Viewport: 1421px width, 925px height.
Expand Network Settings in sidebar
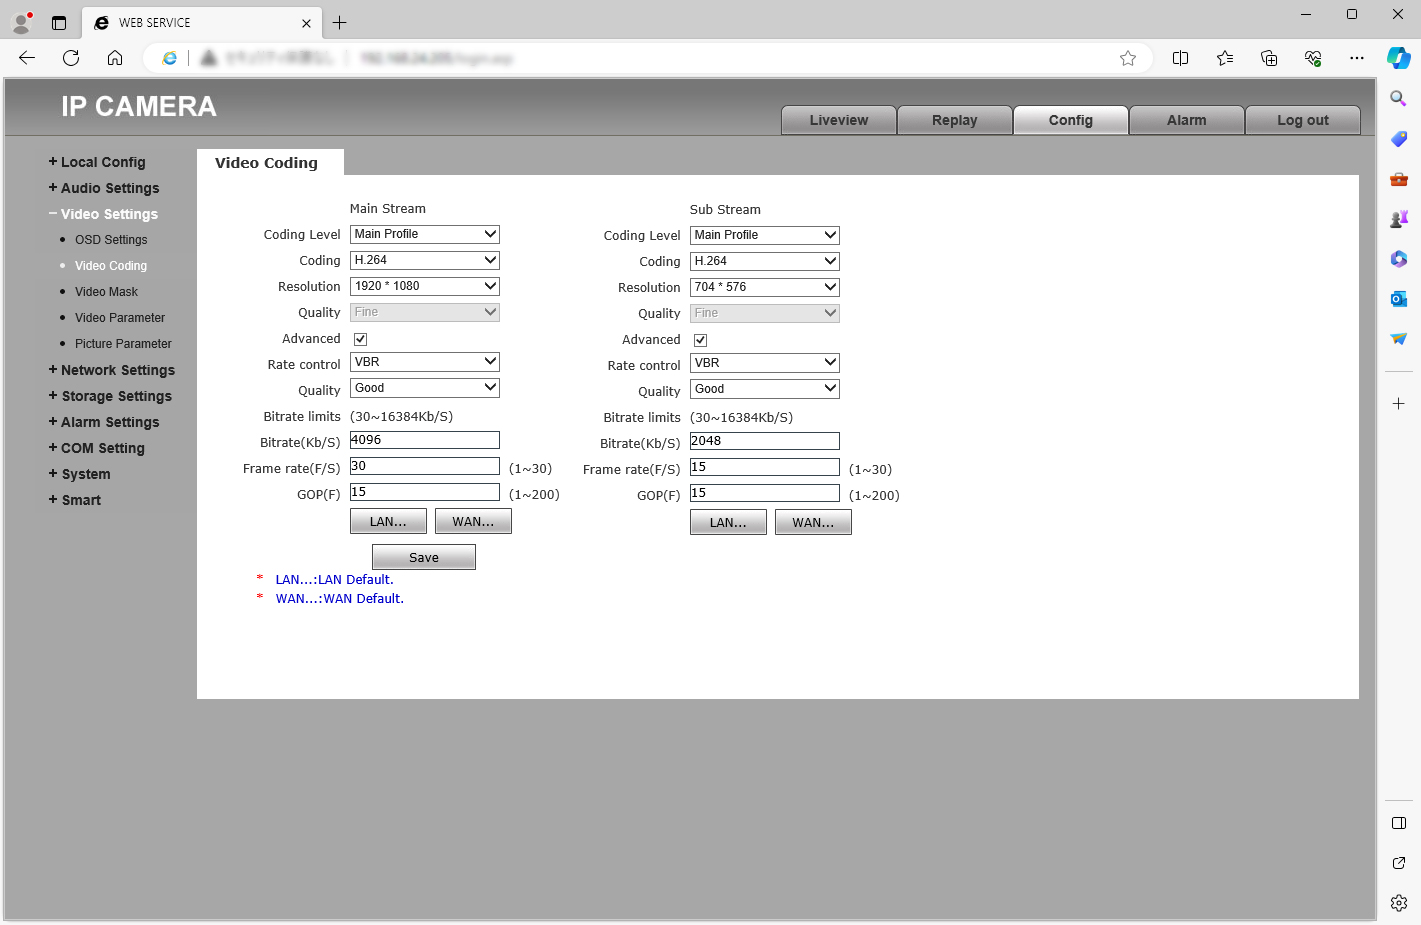[117, 370]
